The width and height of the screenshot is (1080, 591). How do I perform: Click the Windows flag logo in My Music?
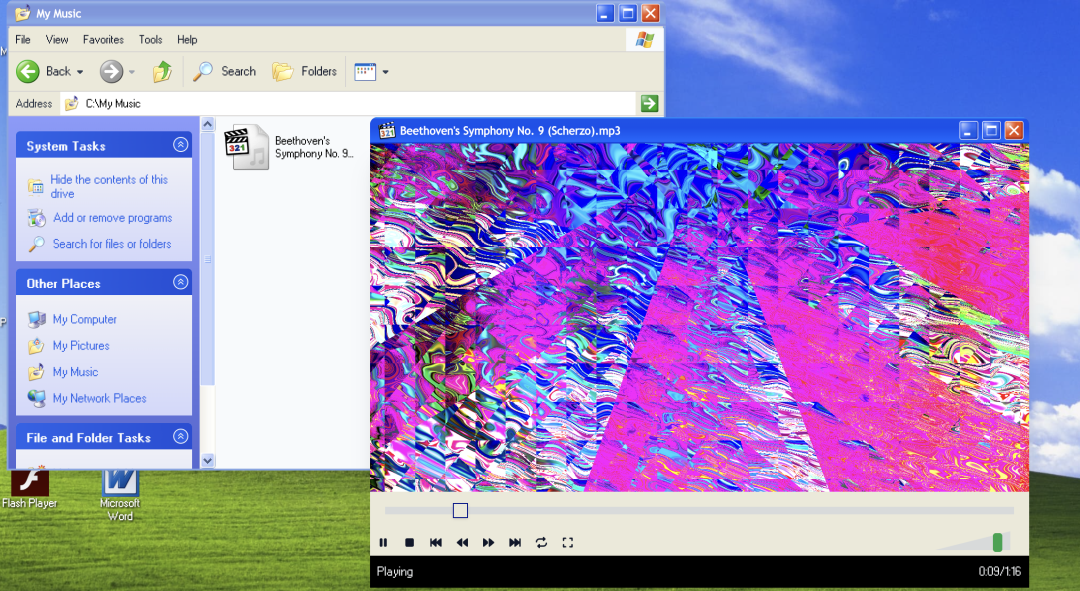[x=645, y=40]
